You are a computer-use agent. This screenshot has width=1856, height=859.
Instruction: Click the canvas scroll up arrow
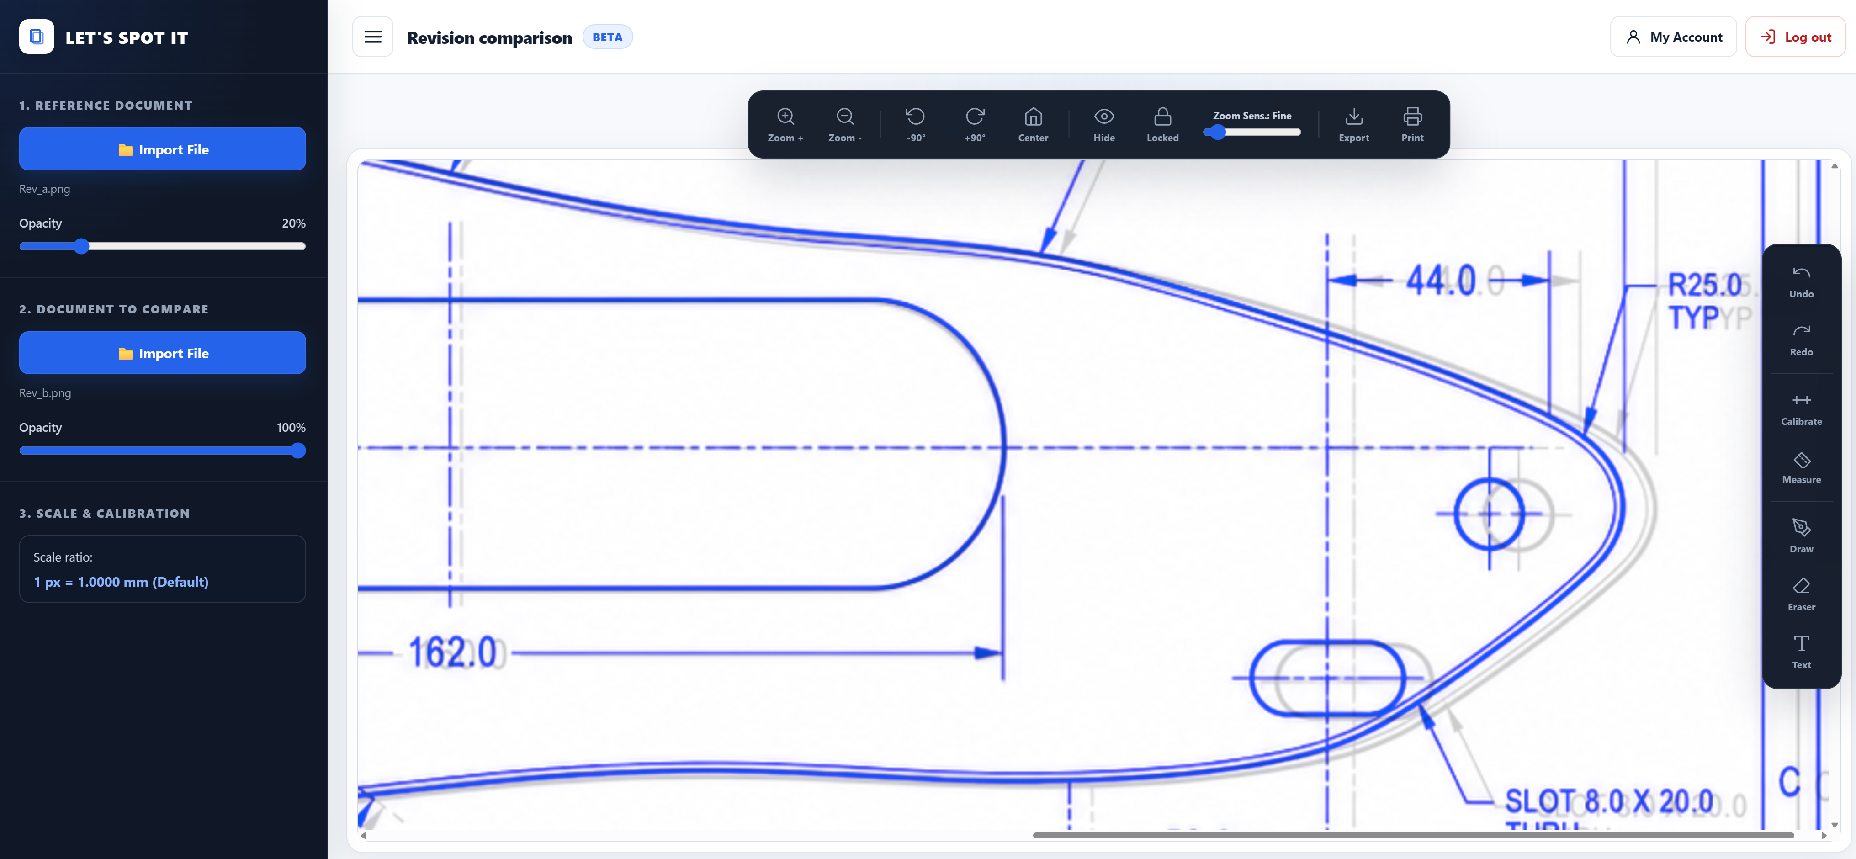(x=1834, y=166)
